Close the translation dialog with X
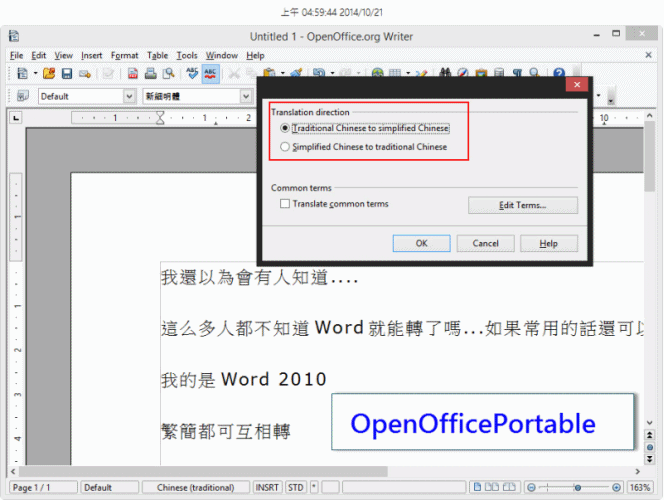 577,85
